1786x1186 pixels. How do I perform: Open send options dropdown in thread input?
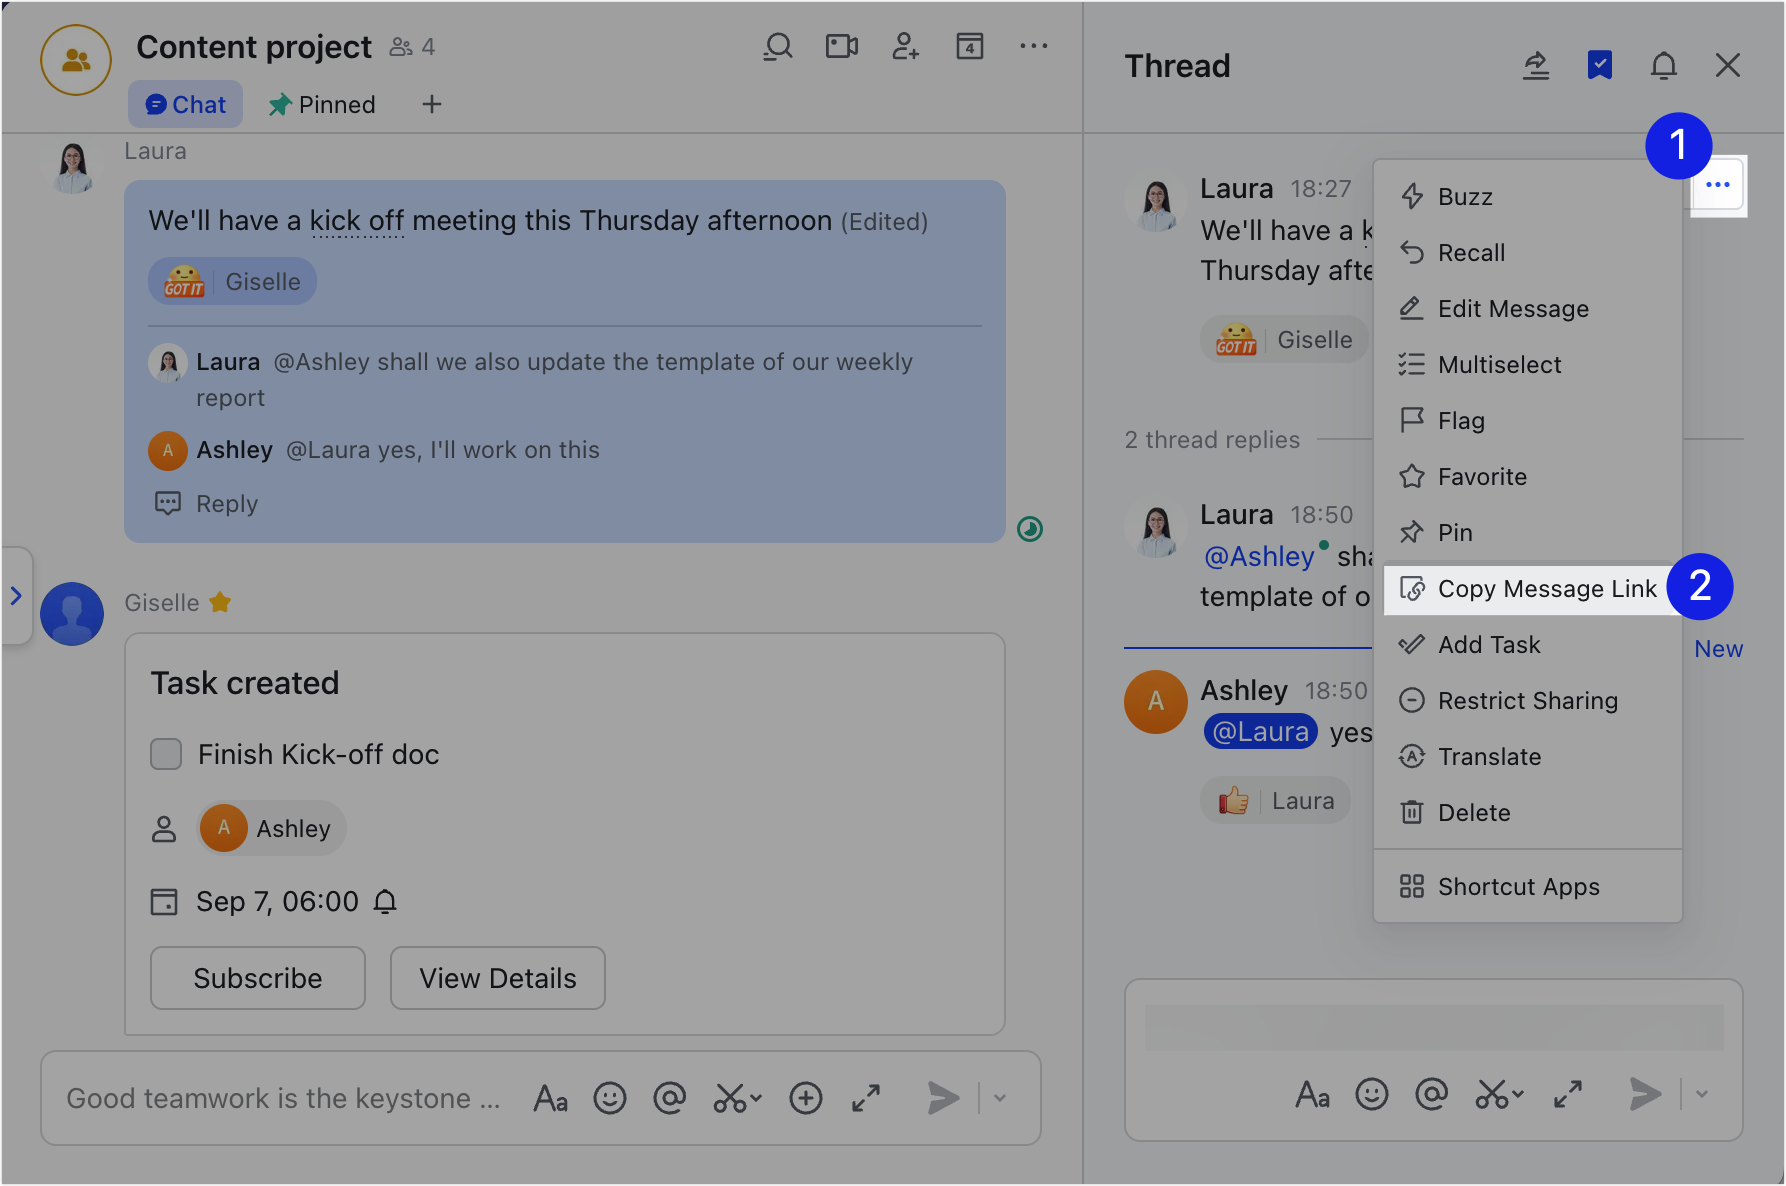click(x=1702, y=1094)
